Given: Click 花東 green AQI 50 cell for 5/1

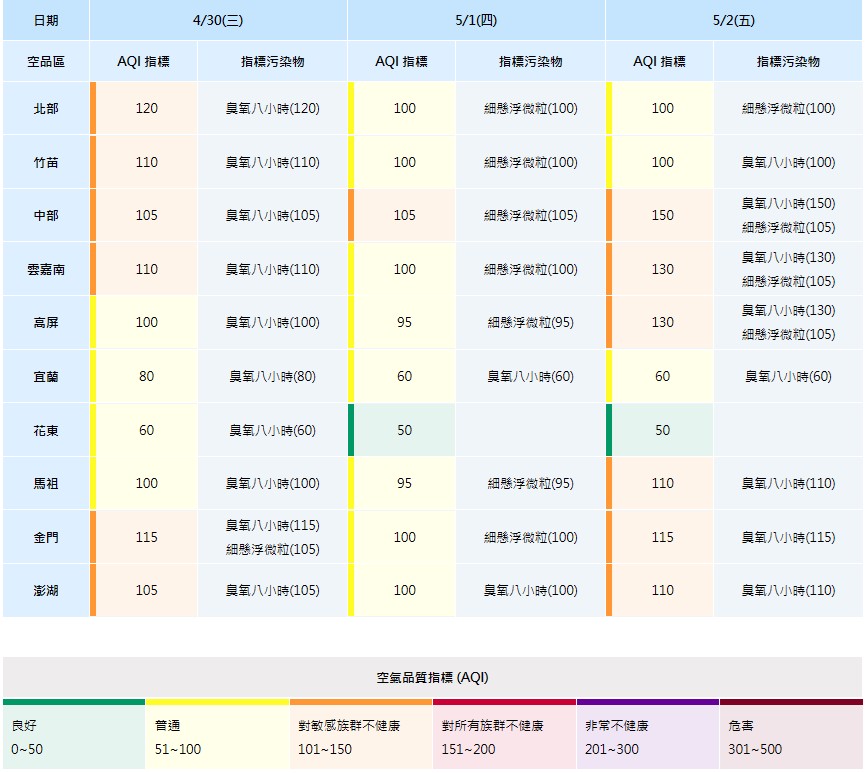Looking at the screenshot, I should pos(404,430).
